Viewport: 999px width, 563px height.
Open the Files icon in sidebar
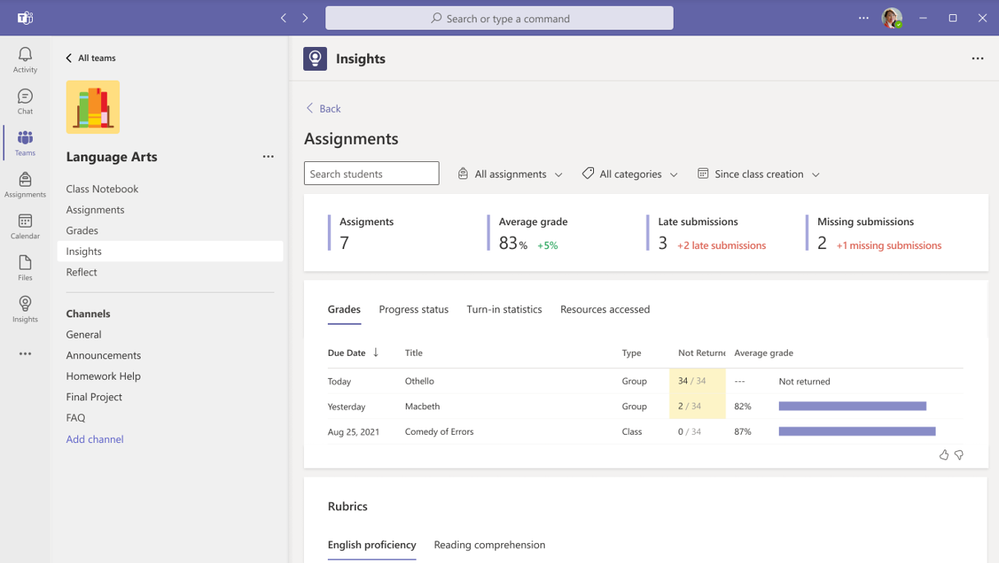click(25, 267)
